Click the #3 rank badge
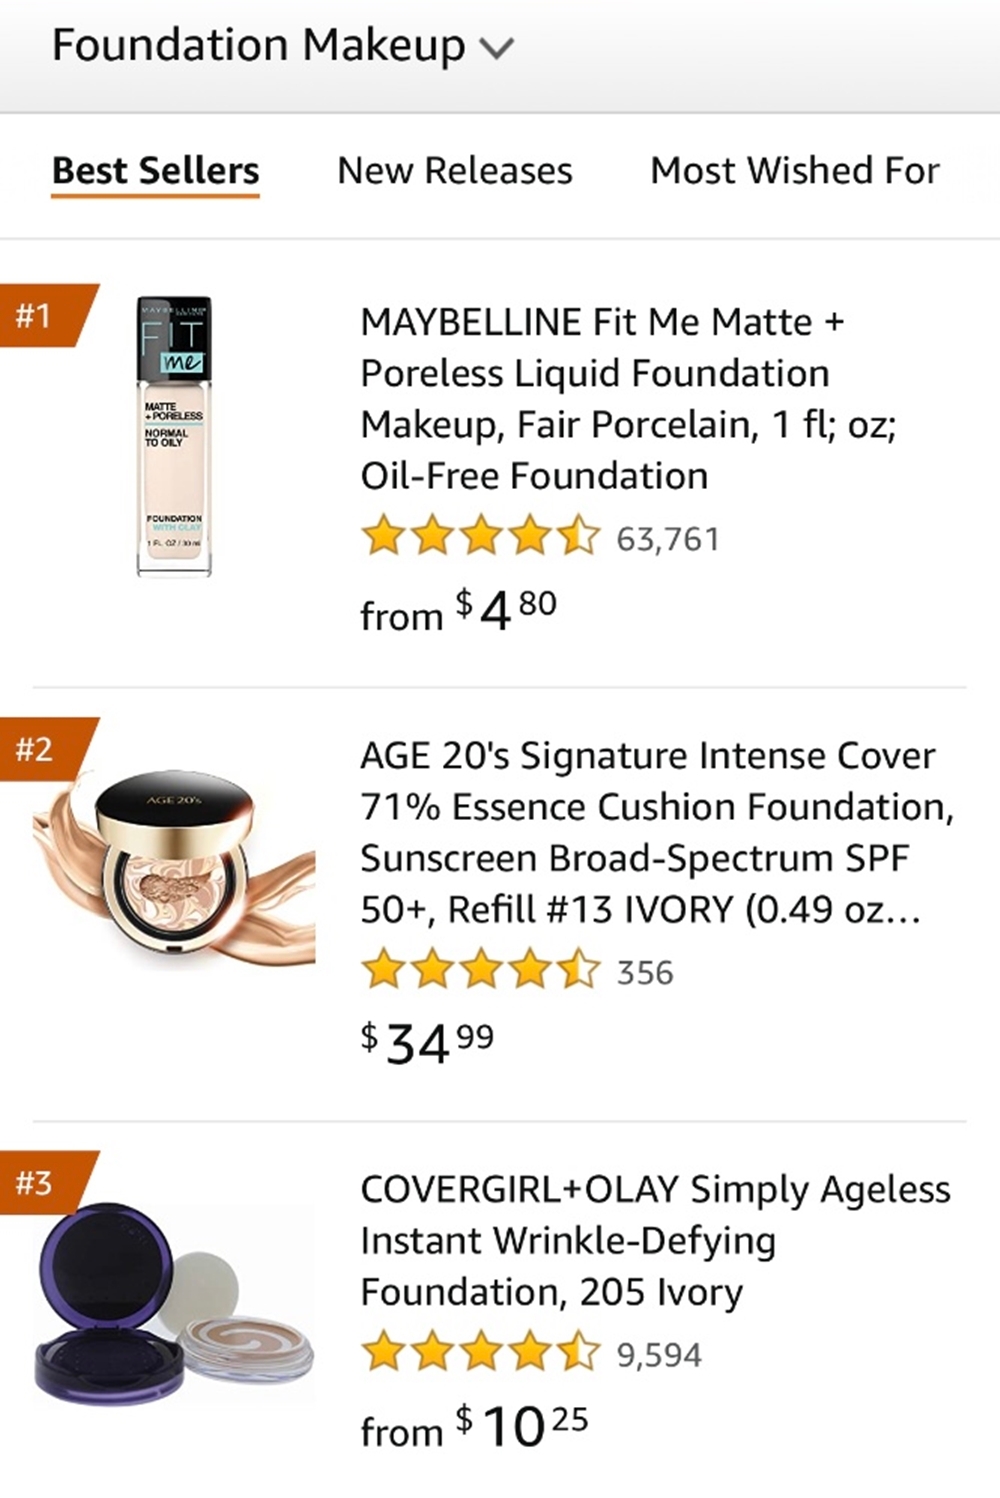1000x1498 pixels. click(x=38, y=1183)
